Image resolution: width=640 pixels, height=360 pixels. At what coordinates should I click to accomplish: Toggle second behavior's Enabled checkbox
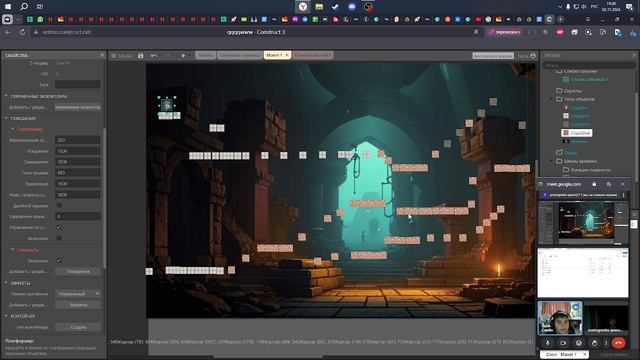(59, 260)
